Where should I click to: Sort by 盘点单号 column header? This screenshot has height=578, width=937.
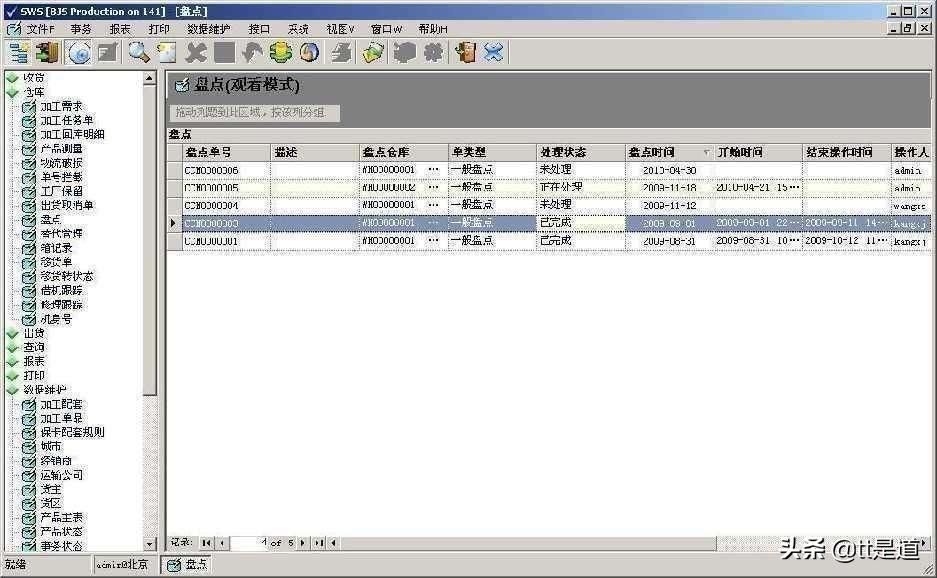point(226,152)
